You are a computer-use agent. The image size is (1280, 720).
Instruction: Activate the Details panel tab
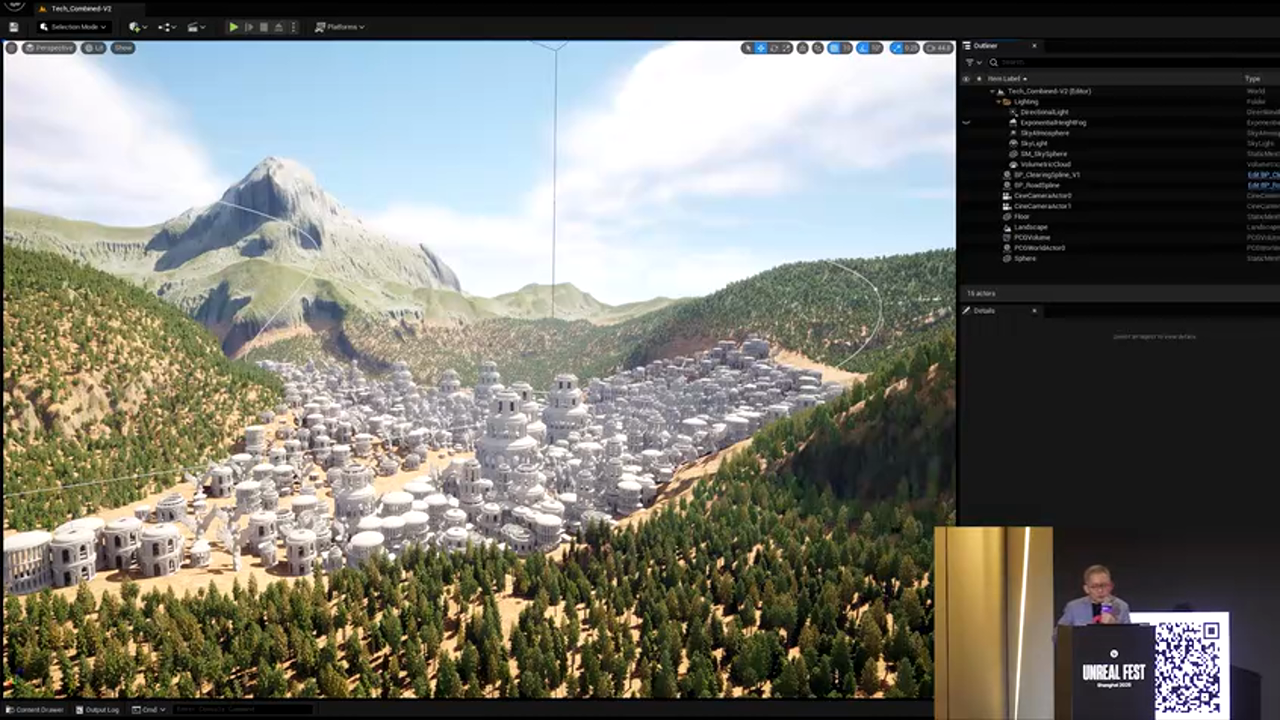pyautogui.click(x=984, y=311)
